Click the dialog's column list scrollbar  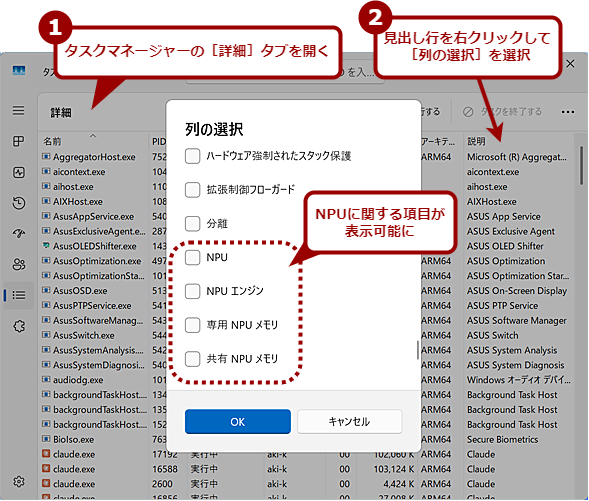[418, 350]
